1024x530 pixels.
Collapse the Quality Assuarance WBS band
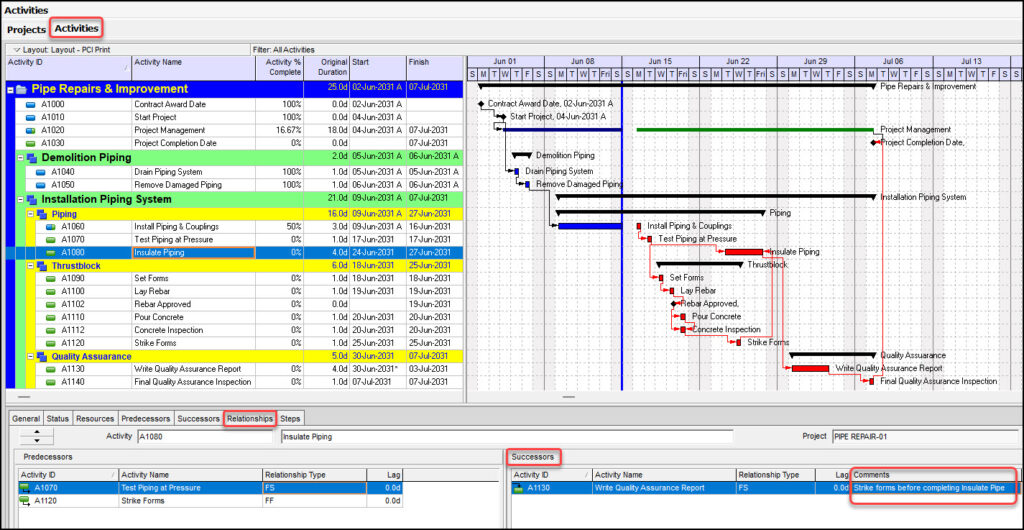30,356
